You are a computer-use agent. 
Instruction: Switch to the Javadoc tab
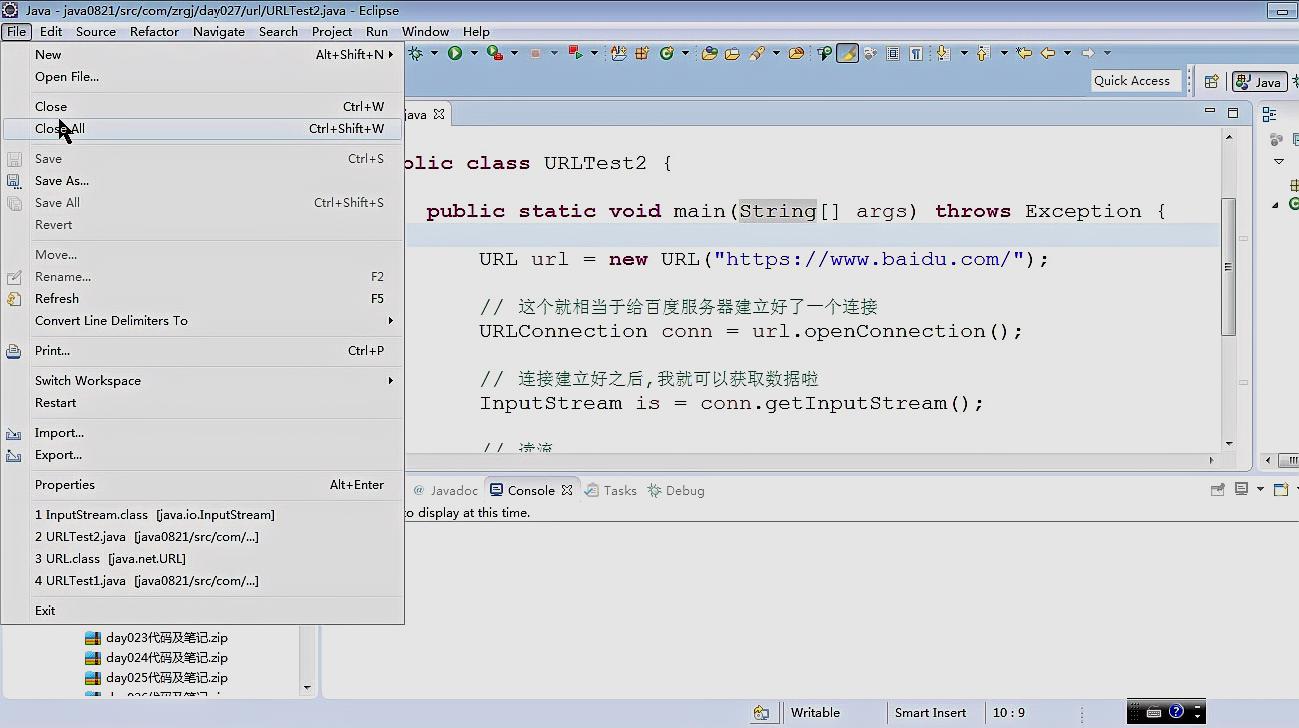[446, 491]
